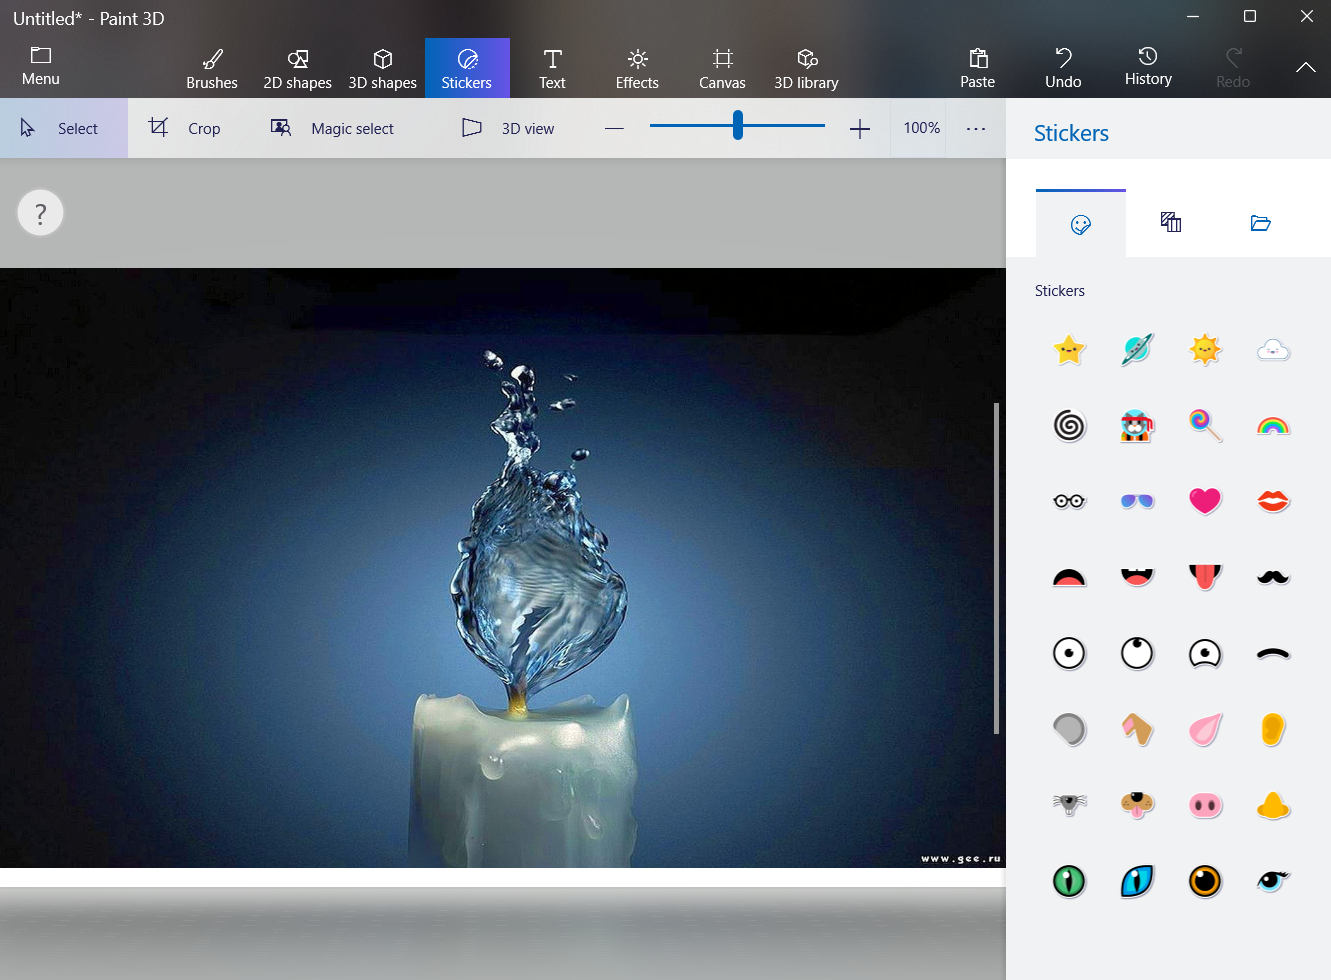Open the 2D shapes tool

pyautogui.click(x=297, y=67)
